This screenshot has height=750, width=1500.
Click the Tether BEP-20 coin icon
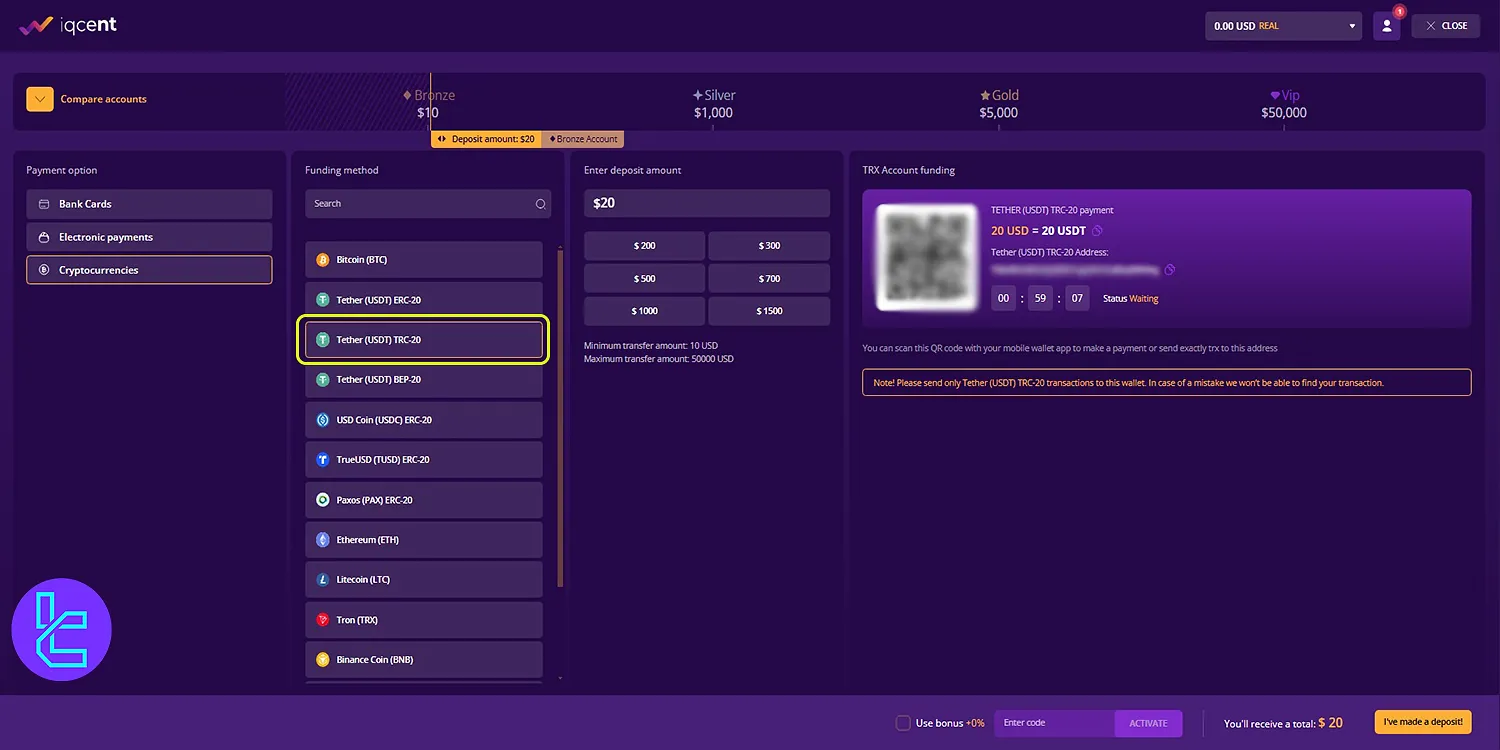click(322, 380)
